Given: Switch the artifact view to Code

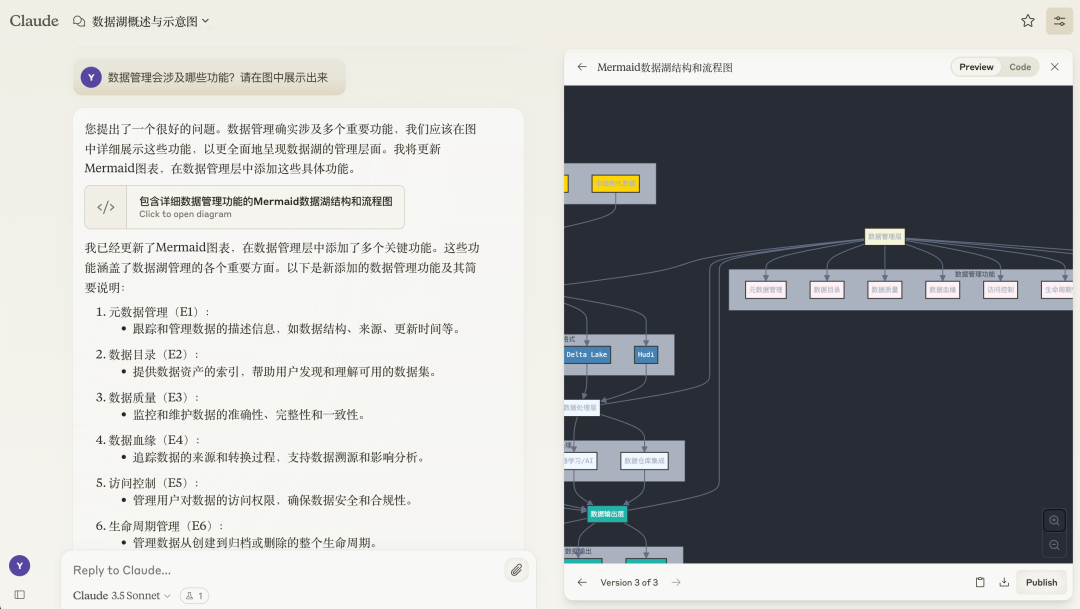Looking at the screenshot, I should pyautogui.click(x=1020, y=66).
